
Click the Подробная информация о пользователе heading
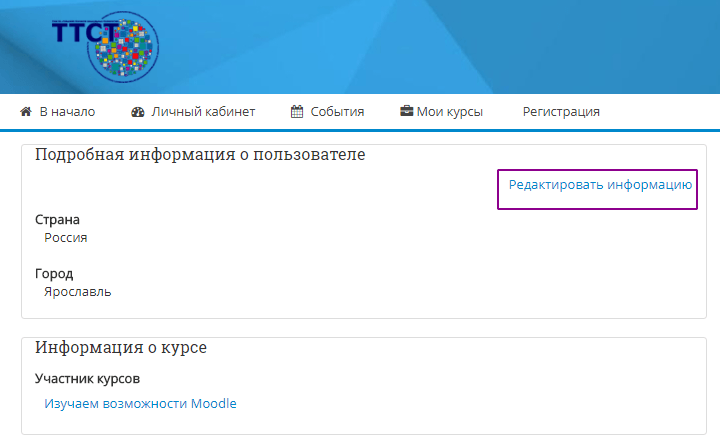[x=200, y=155]
